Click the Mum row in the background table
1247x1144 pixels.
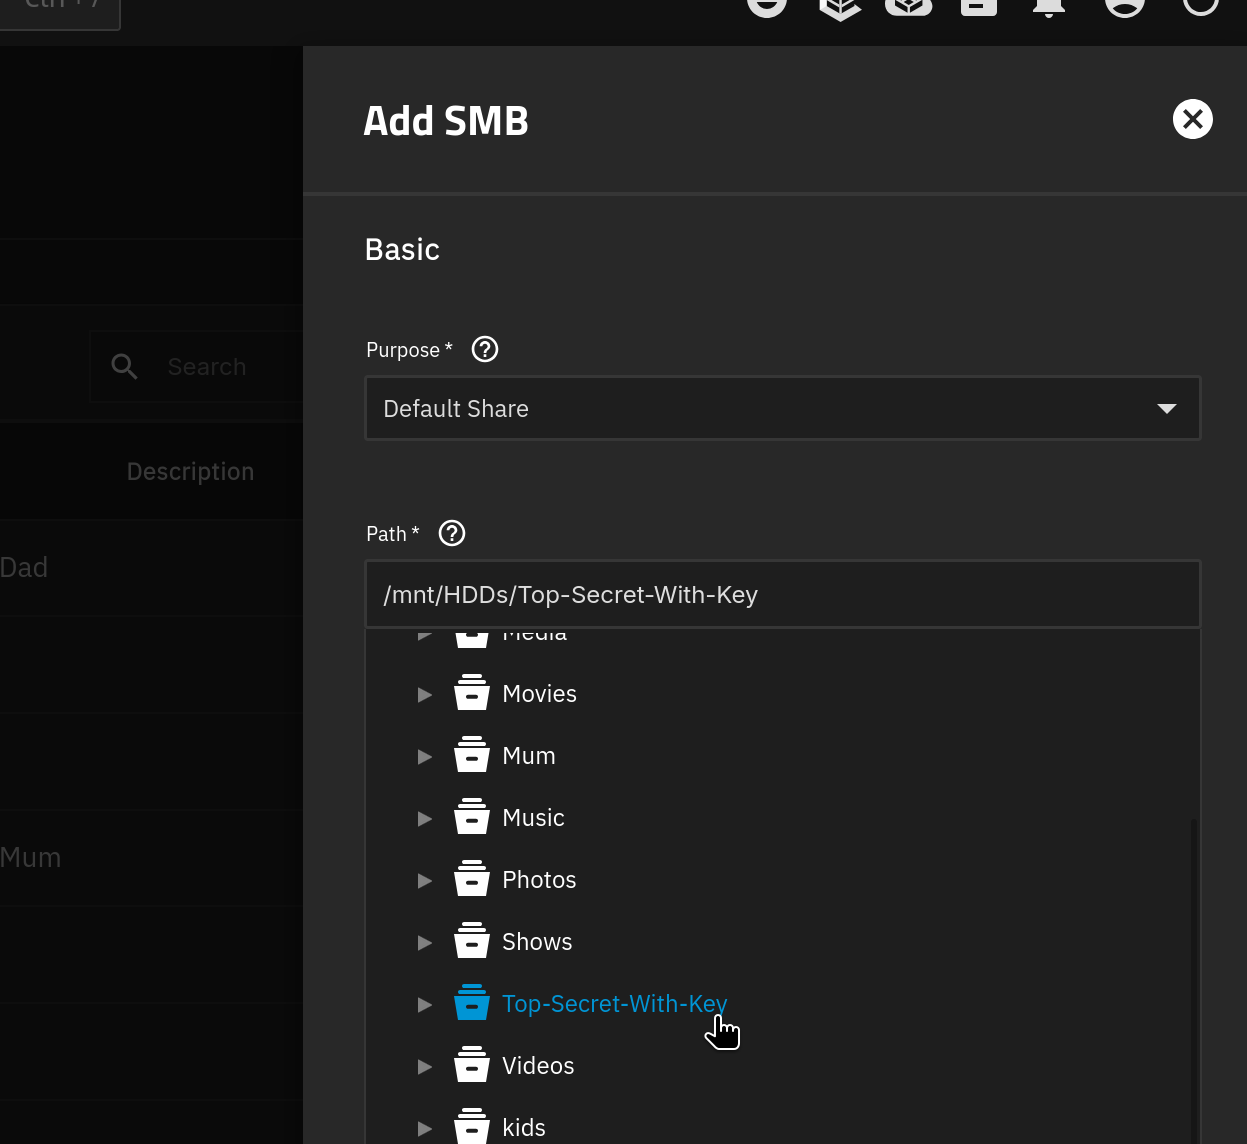pos(151,858)
